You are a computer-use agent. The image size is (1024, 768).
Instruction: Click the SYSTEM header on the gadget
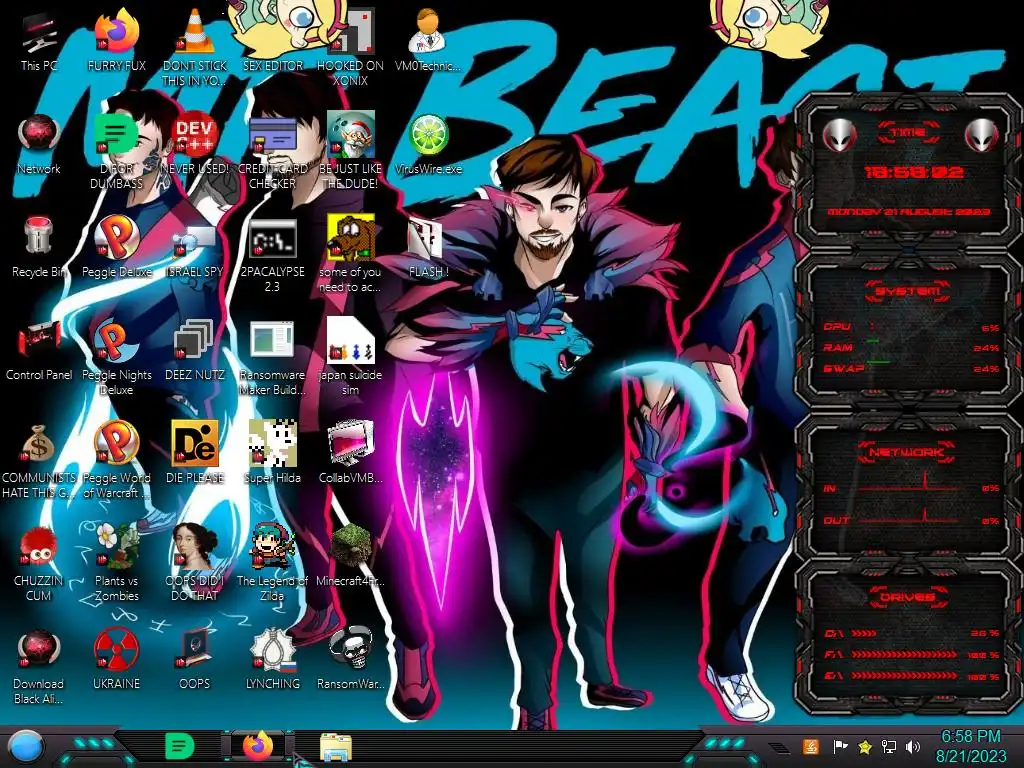tap(908, 291)
